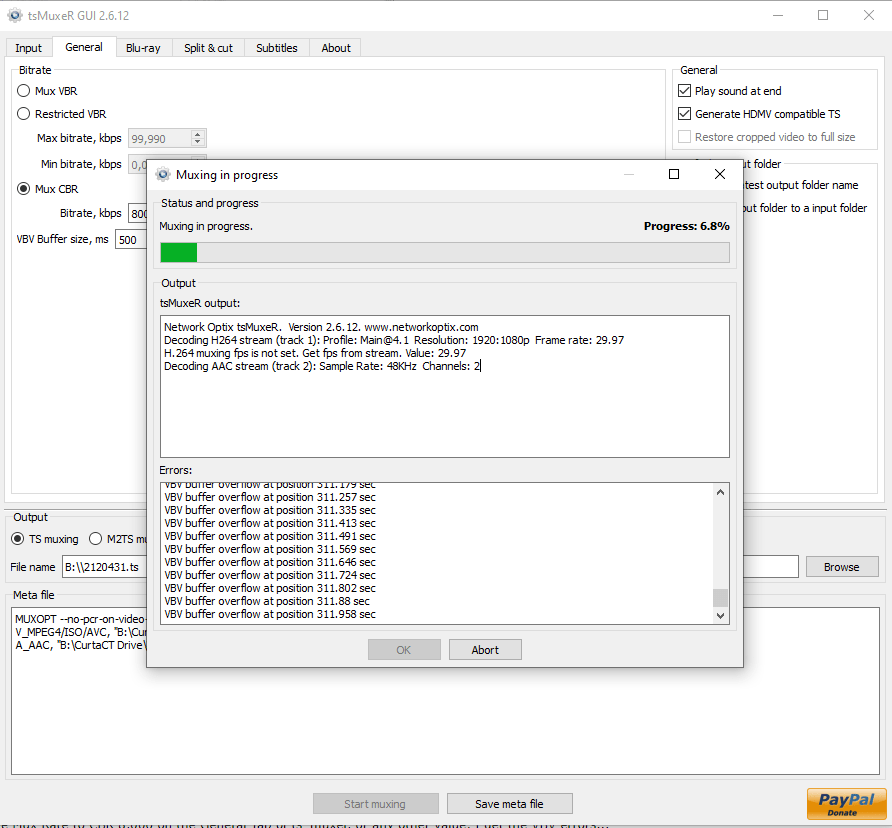Click Browse to choose an output file
This screenshot has height=828, width=892.
[x=841, y=566]
